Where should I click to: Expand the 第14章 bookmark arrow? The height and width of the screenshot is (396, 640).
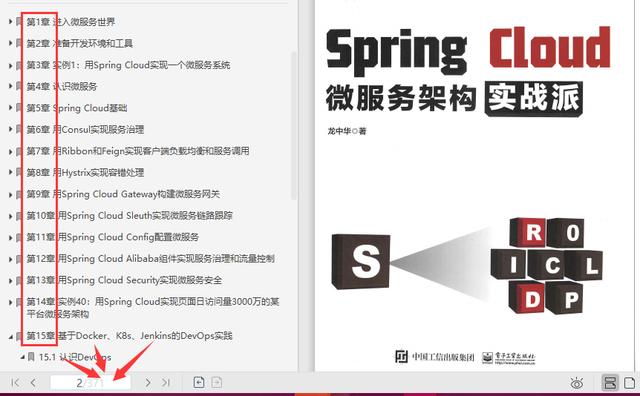tap(11, 302)
